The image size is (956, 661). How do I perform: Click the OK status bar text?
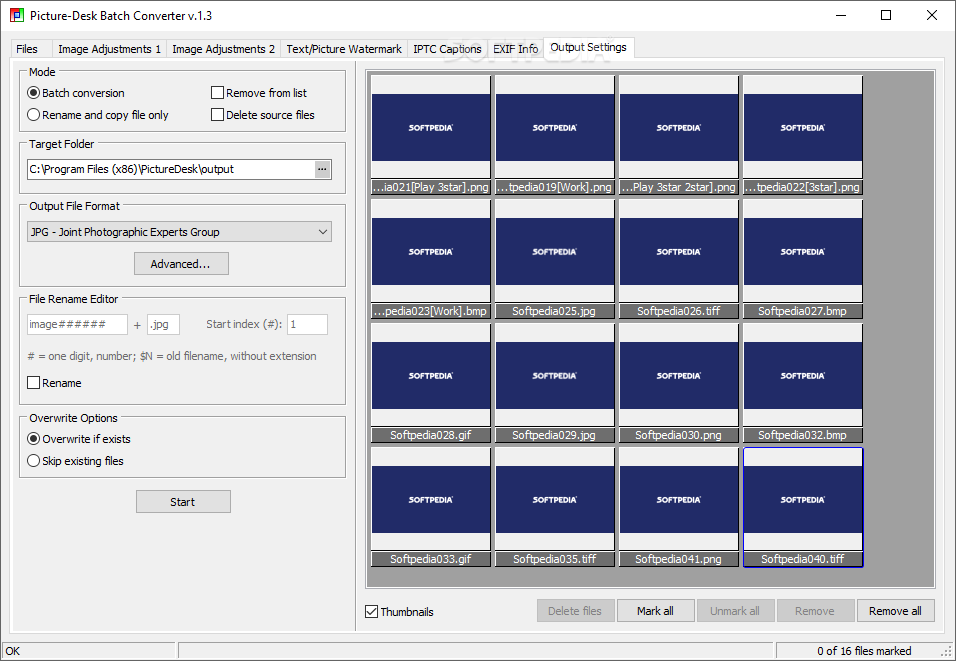(x=13, y=651)
